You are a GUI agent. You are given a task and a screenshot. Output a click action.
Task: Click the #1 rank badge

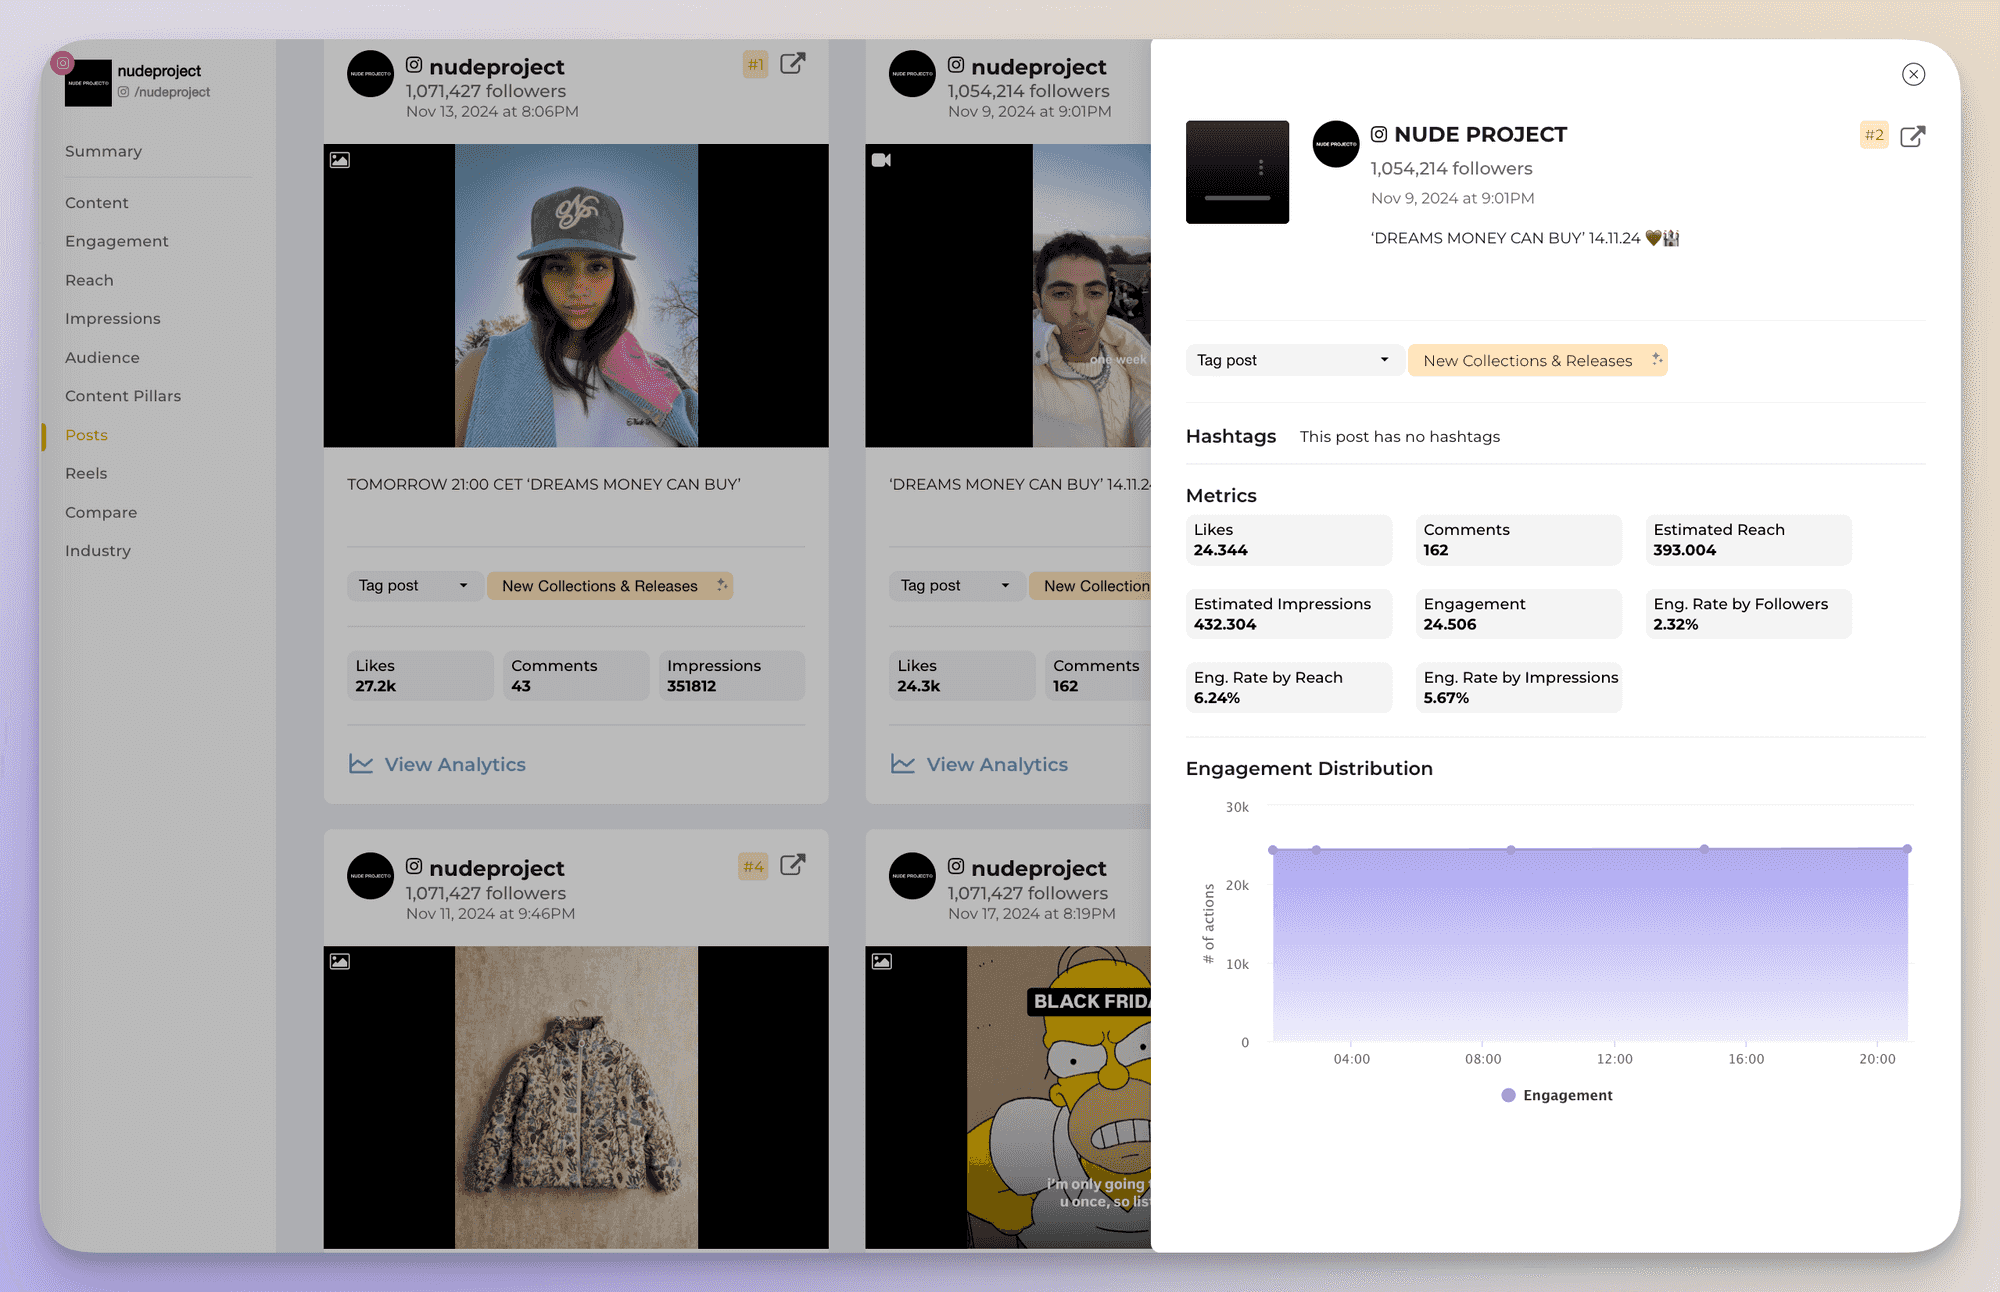(755, 65)
